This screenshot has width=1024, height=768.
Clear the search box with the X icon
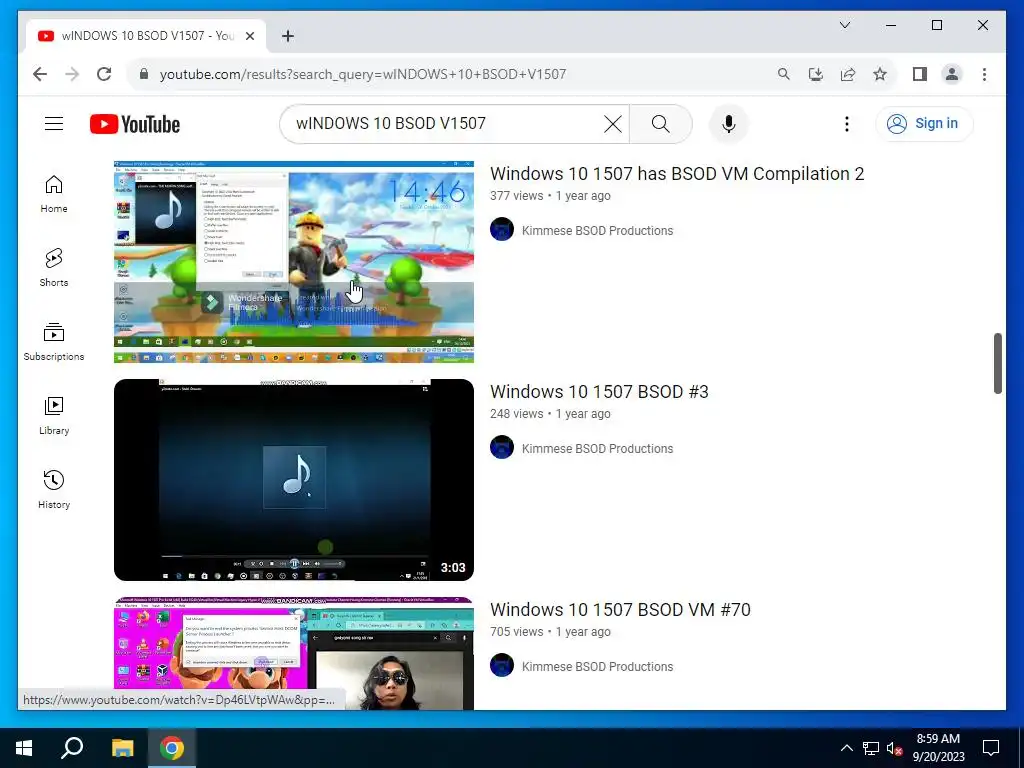click(x=613, y=123)
